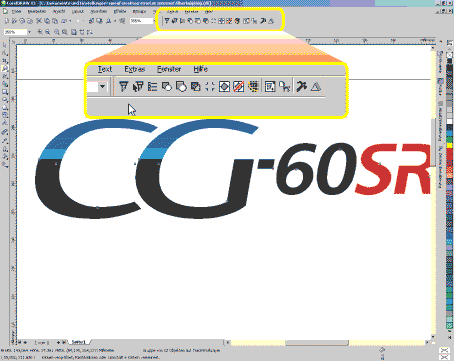Viewport: 454px width, 361px height.
Task: Go to first page in page navigator
Action: point(19,342)
